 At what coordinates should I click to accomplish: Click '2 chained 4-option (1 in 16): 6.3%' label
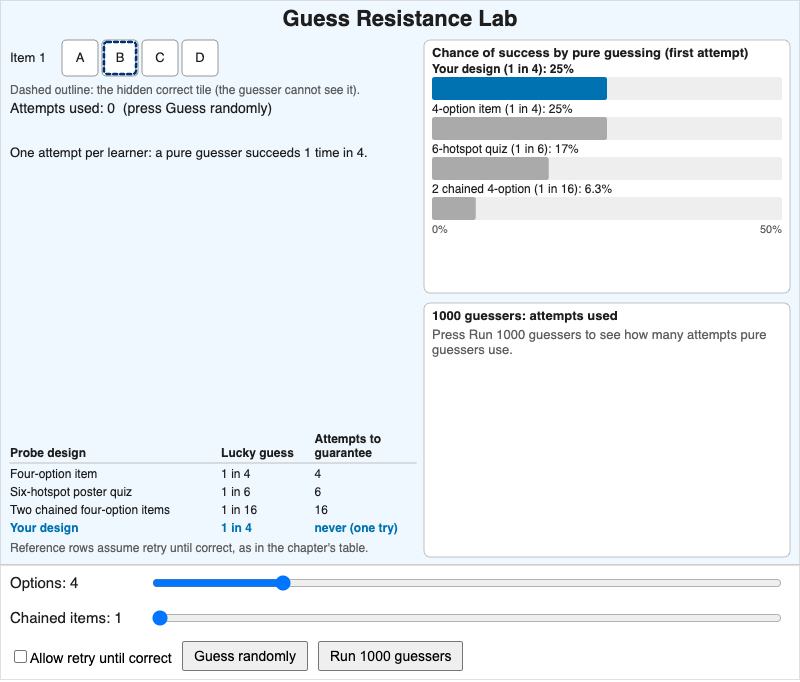[x=522, y=189]
